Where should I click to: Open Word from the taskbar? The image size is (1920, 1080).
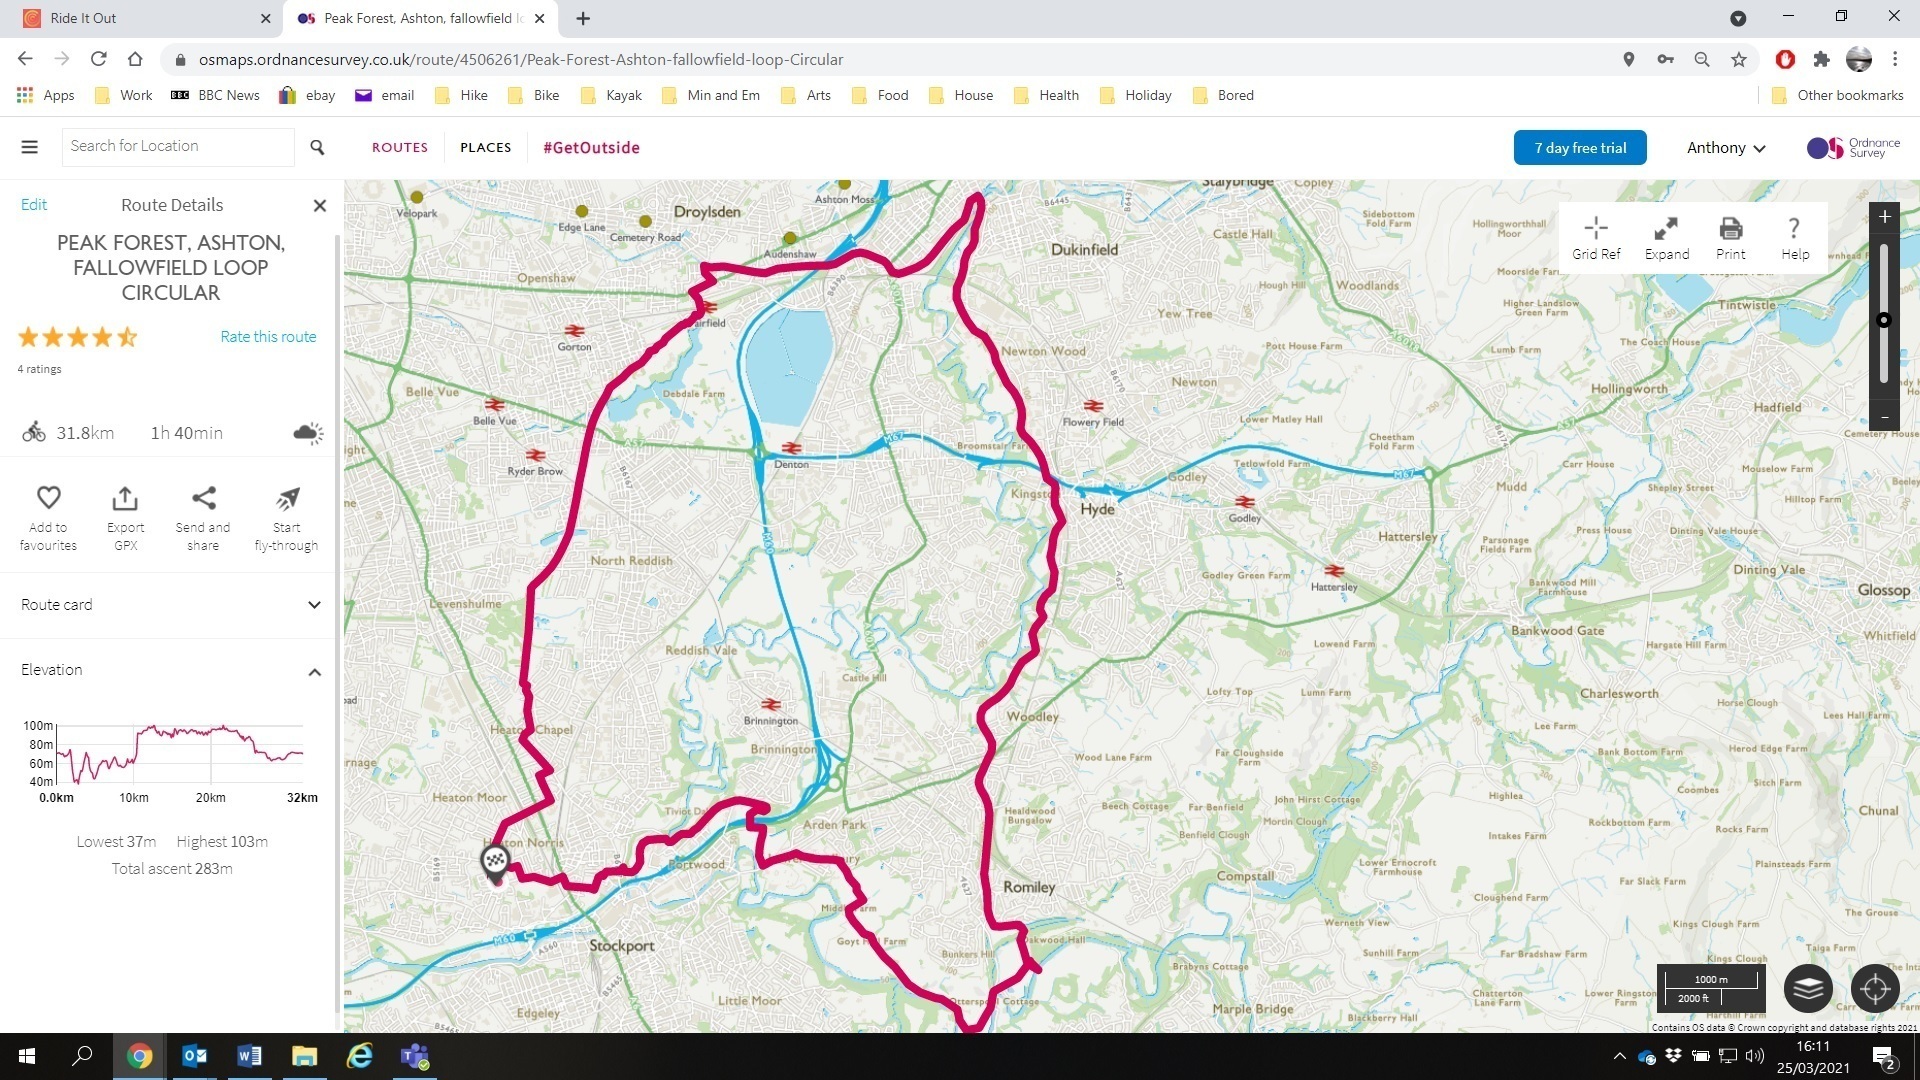249,1056
